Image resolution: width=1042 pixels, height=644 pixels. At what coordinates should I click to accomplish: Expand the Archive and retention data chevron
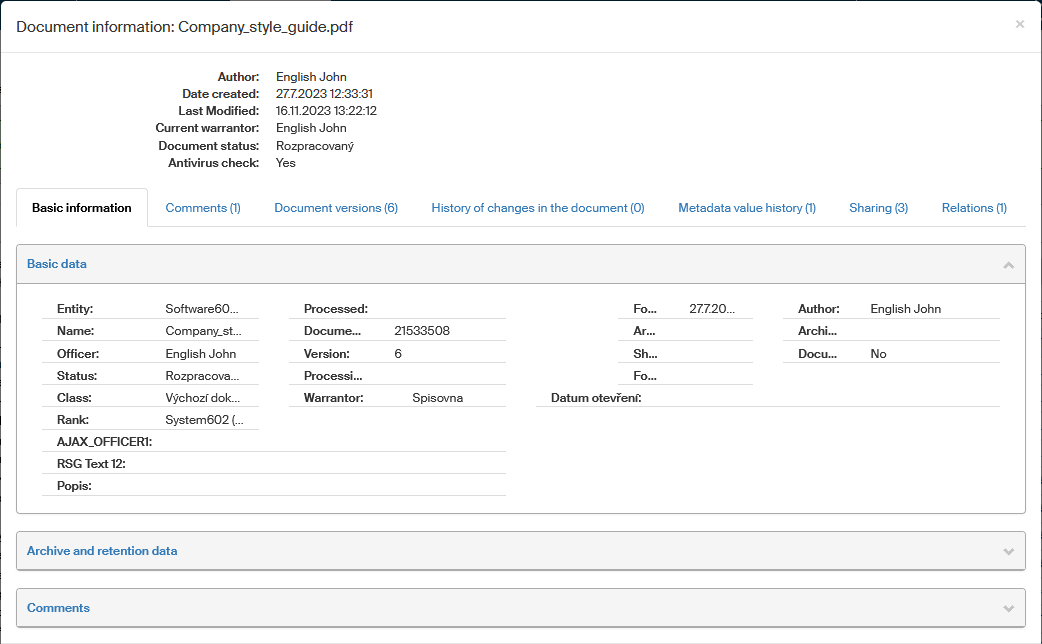[x=1008, y=552]
